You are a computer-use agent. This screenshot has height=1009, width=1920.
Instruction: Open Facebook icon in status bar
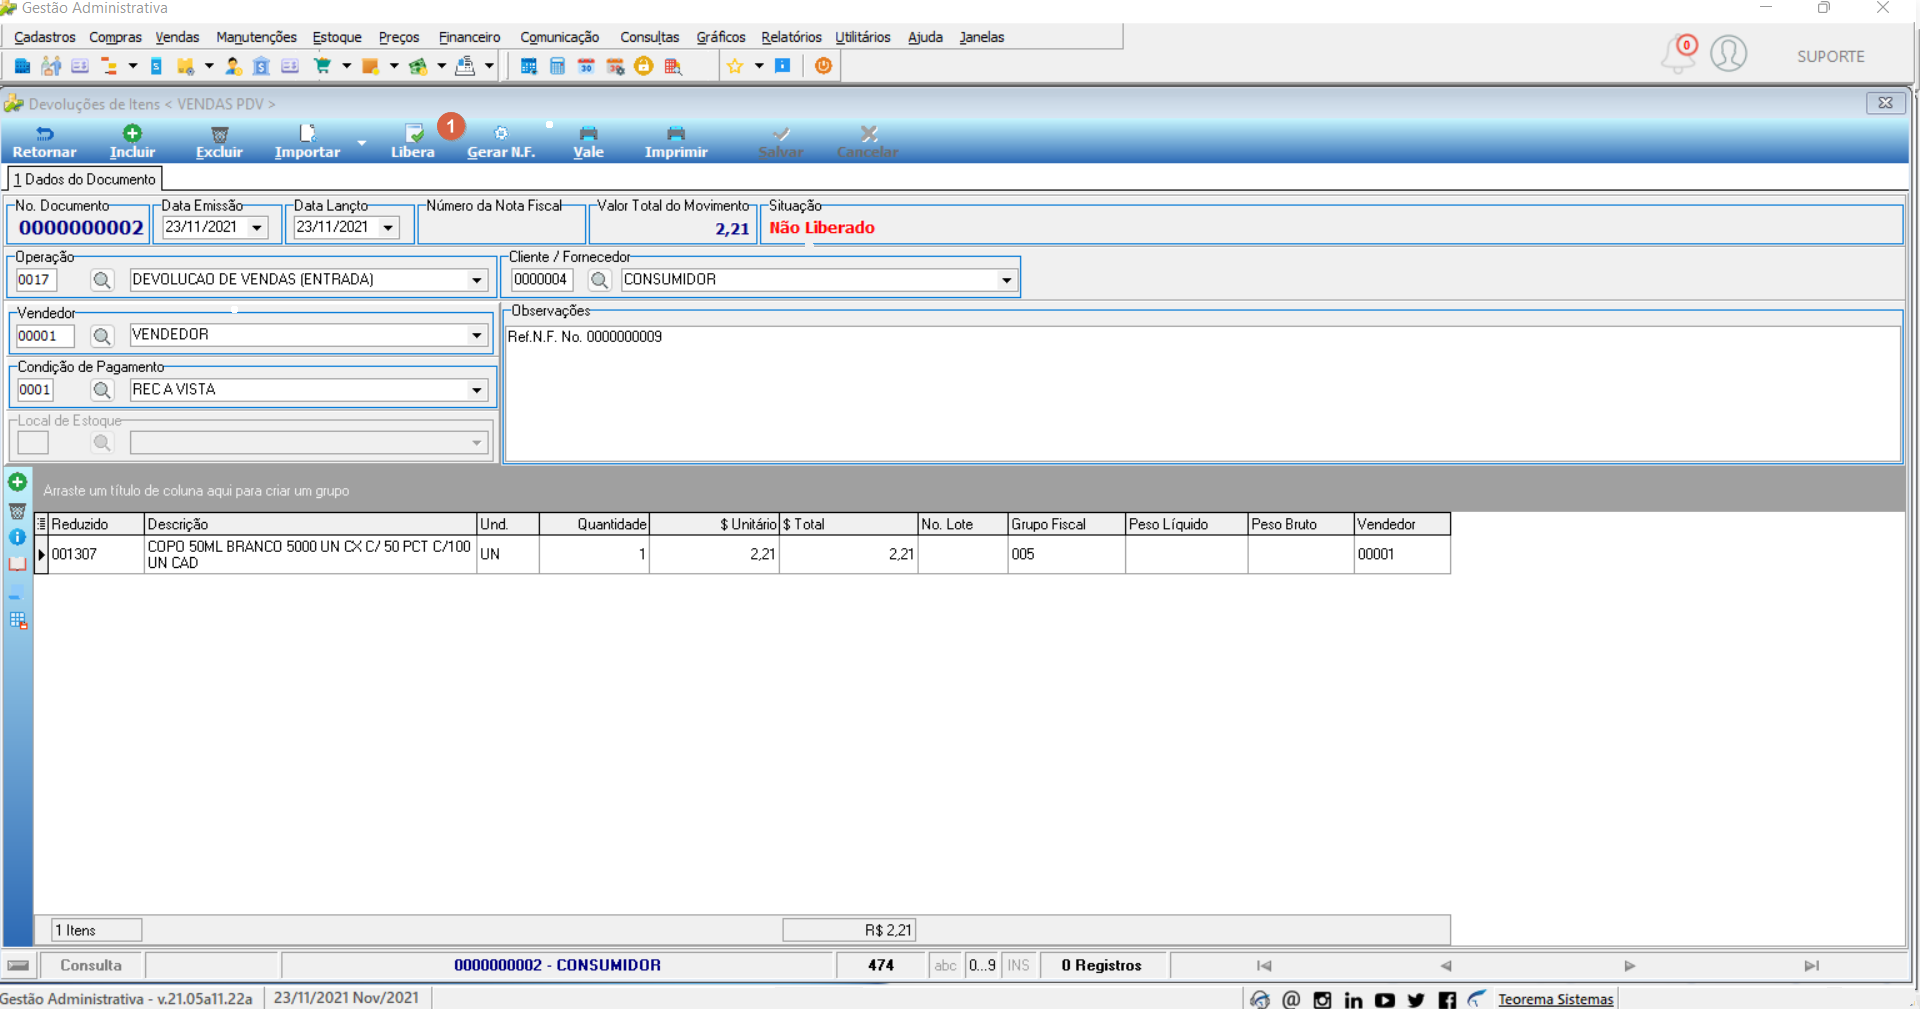pyautogui.click(x=1447, y=999)
